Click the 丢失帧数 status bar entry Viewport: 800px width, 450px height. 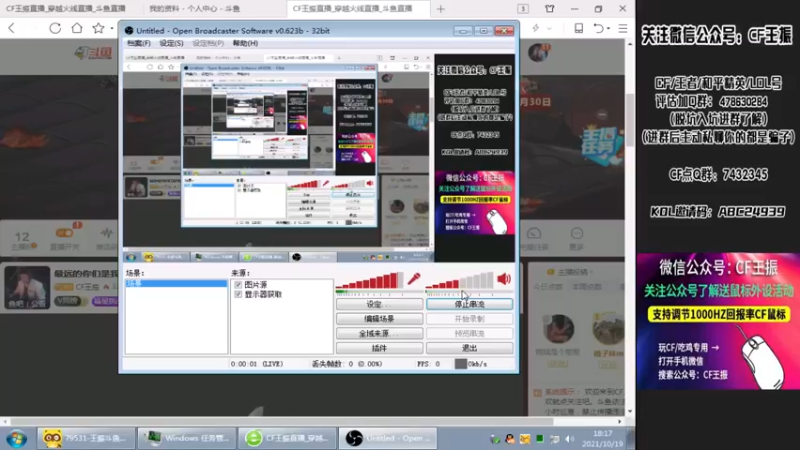coord(346,364)
